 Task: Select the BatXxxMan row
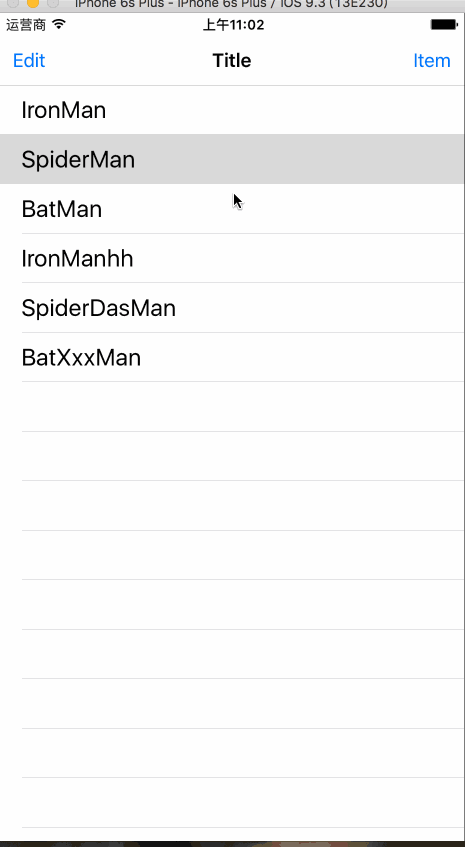232,358
